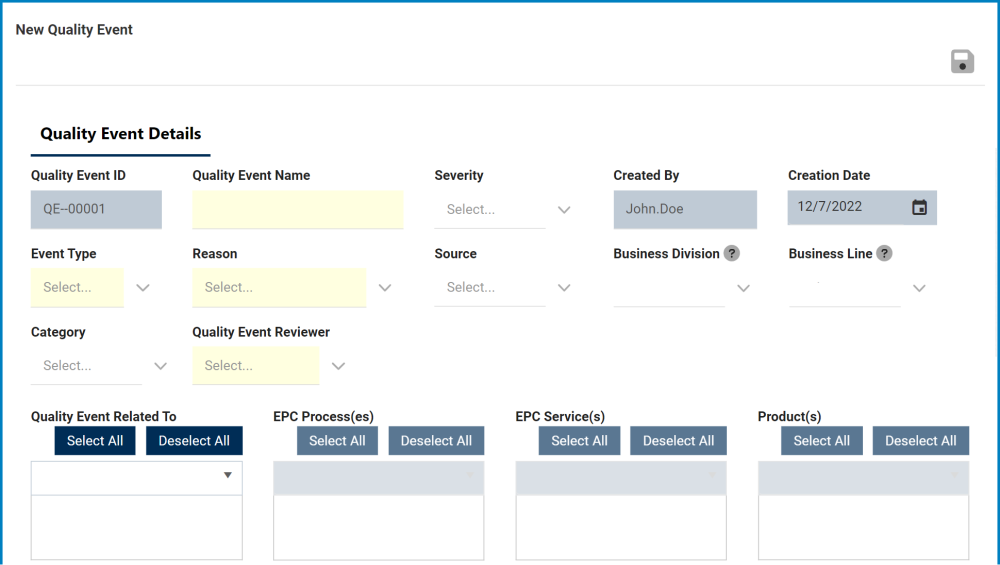Open the Source dropdown

pos(564,288)
